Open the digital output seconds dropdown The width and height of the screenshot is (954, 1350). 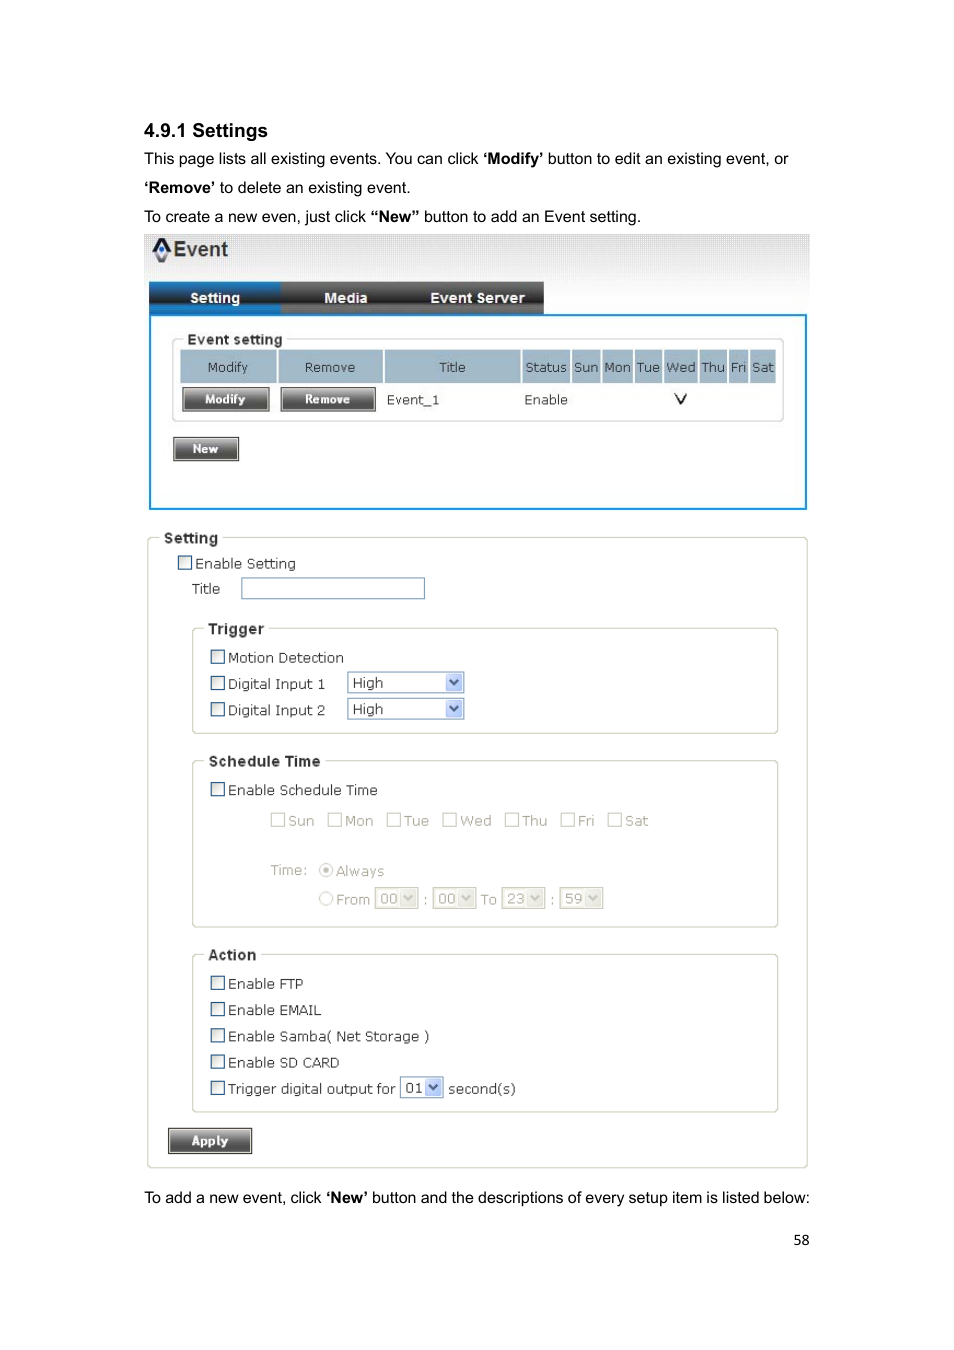pos(422,1088)
